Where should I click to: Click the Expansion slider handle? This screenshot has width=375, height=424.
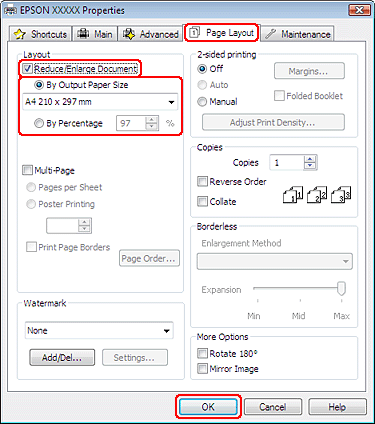(341, 289)
